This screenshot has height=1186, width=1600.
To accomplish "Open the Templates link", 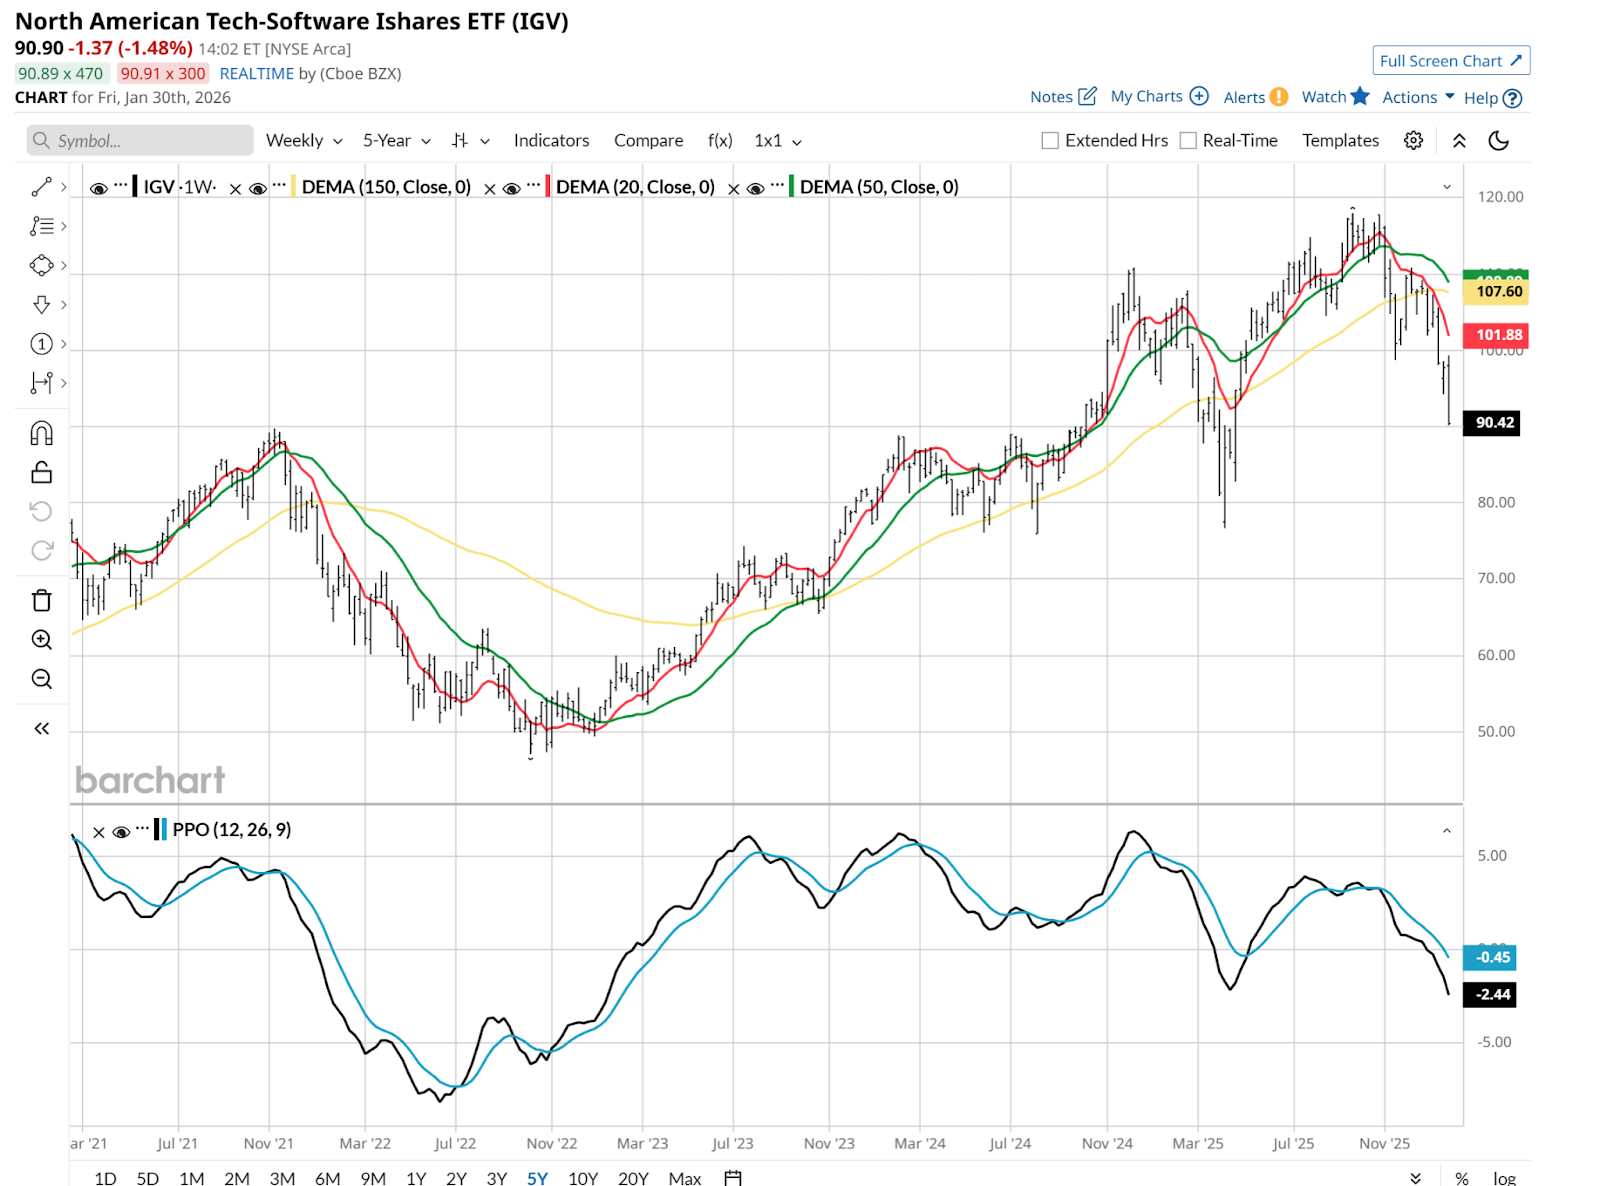I will coord(1340,141).
